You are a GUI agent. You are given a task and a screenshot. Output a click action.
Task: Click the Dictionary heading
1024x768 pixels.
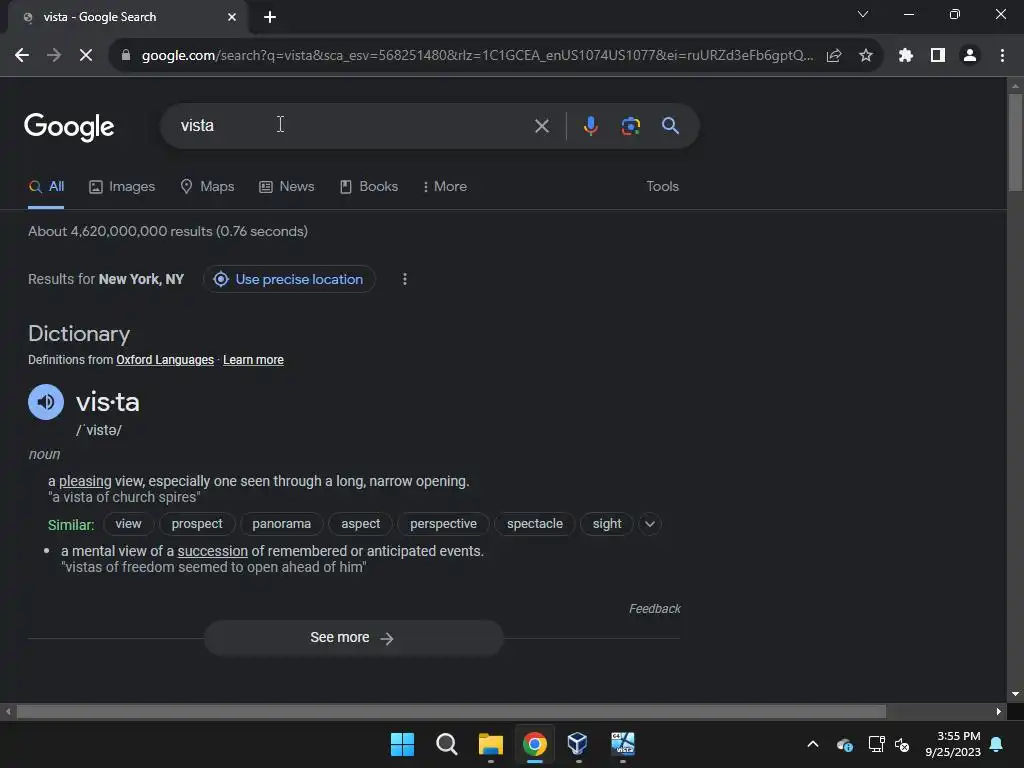[79, 334]
